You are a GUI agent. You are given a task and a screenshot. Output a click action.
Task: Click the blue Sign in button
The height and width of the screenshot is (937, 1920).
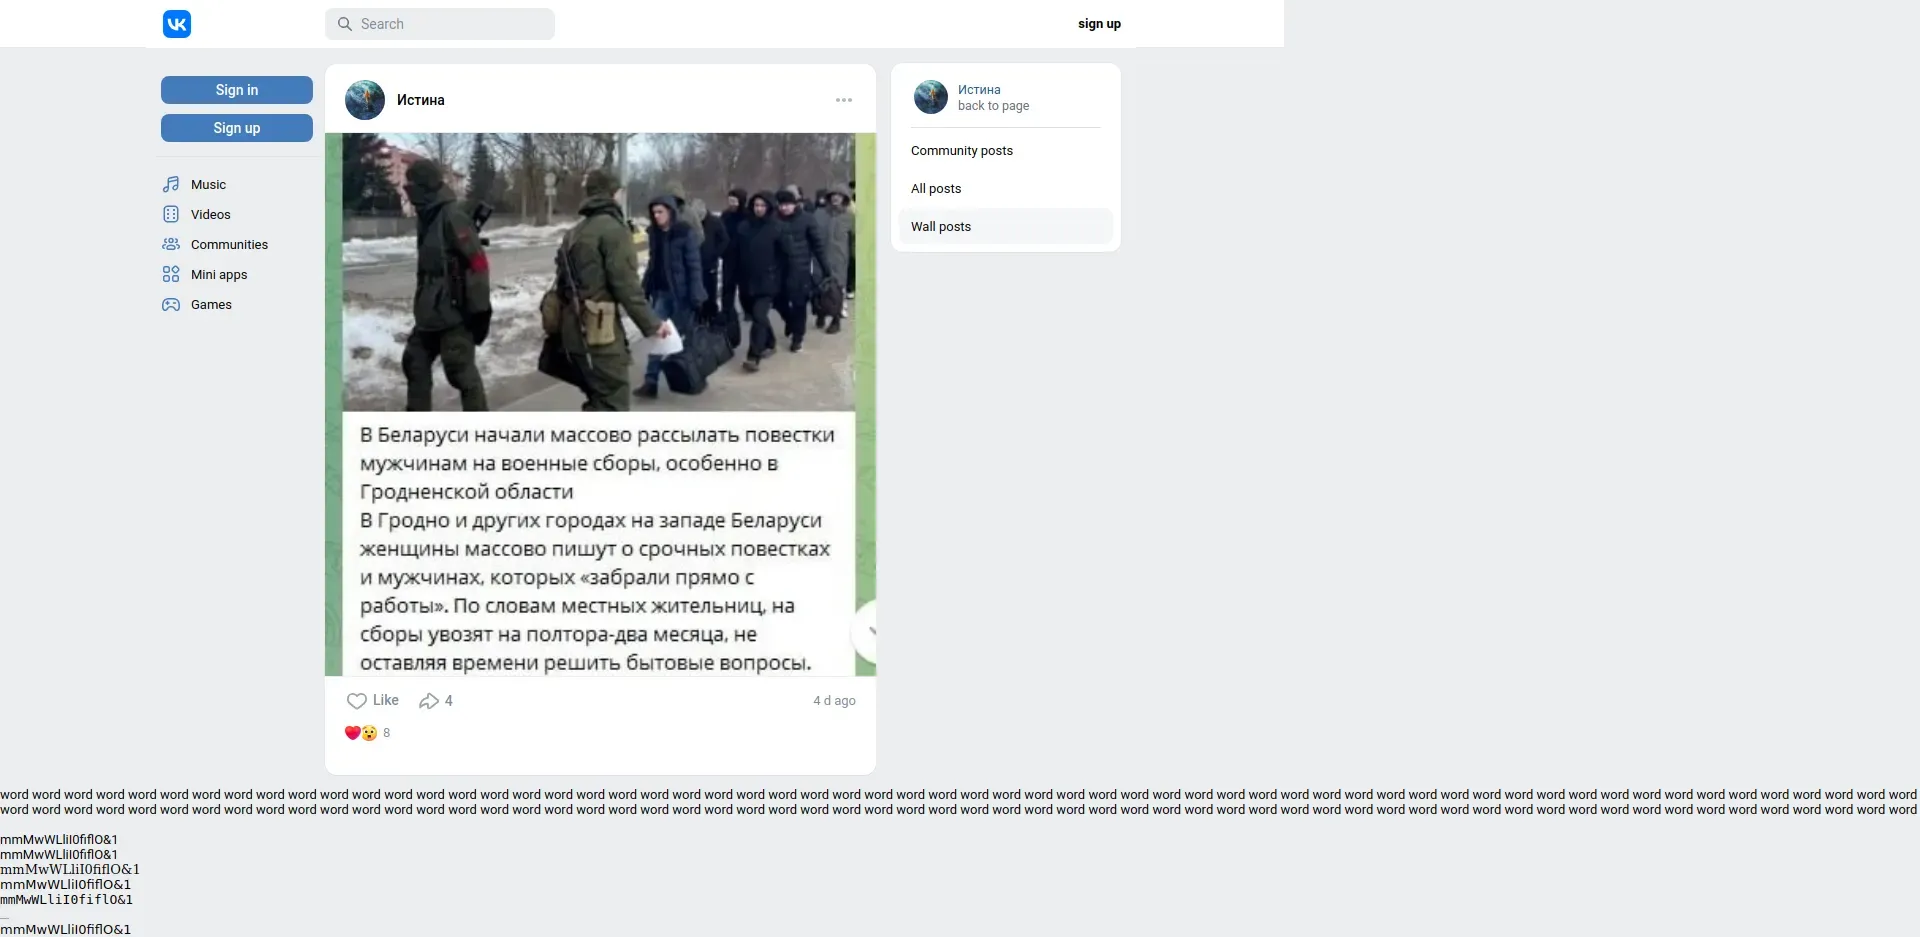point(237,90)
